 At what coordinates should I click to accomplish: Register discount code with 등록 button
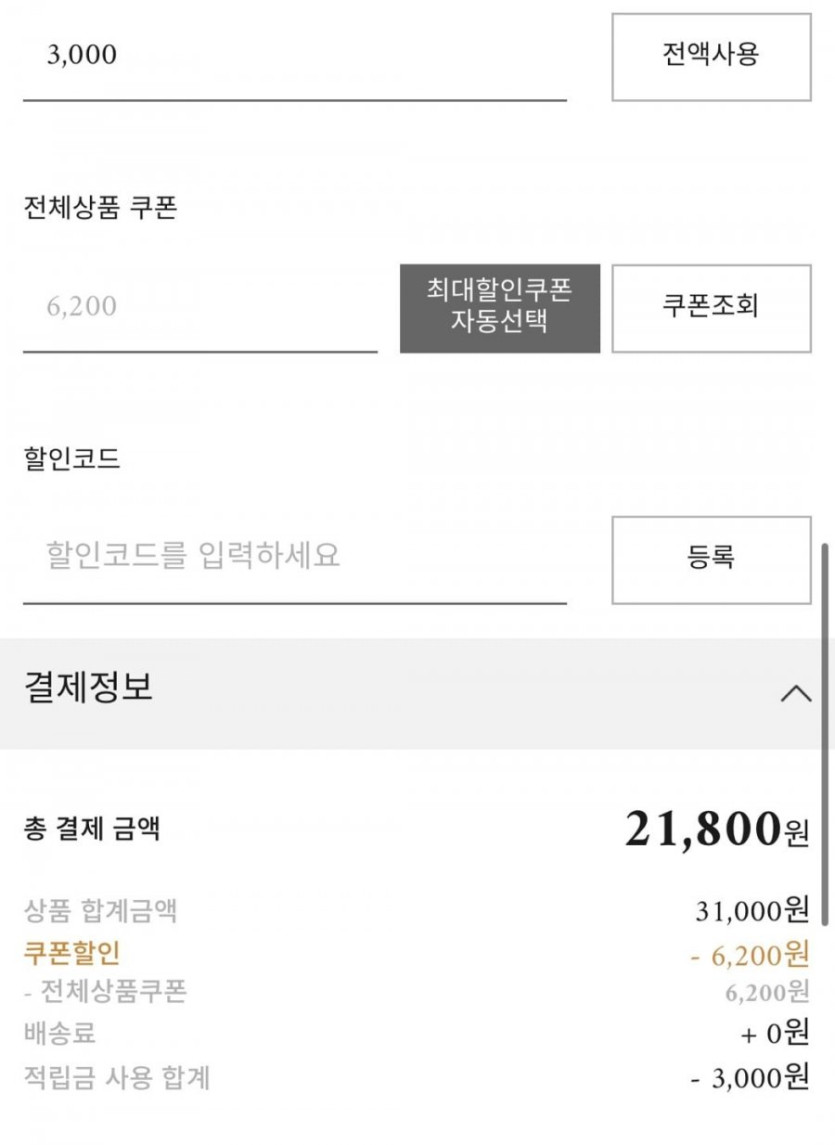[711, 559]
